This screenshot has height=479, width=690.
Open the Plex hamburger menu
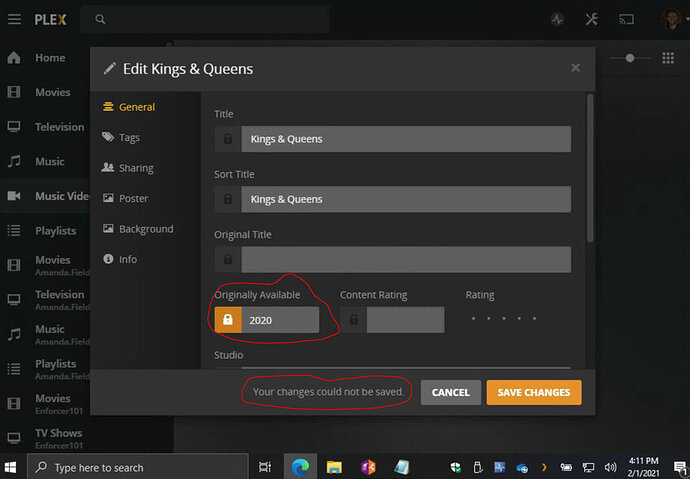click(x=14, y=19)
